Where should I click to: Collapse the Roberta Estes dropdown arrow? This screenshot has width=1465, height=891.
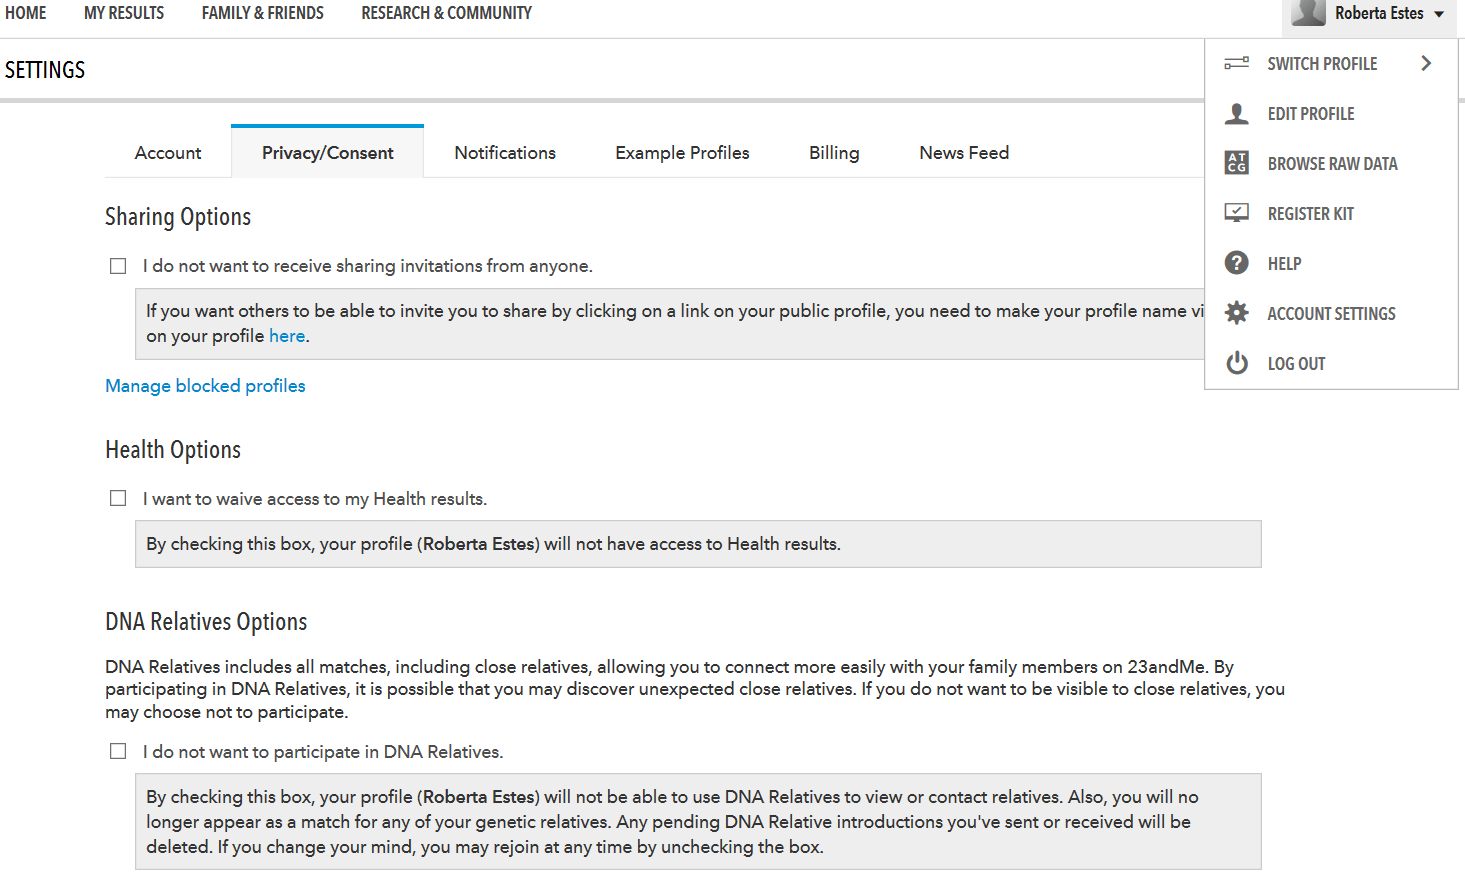click(1439, 14)
